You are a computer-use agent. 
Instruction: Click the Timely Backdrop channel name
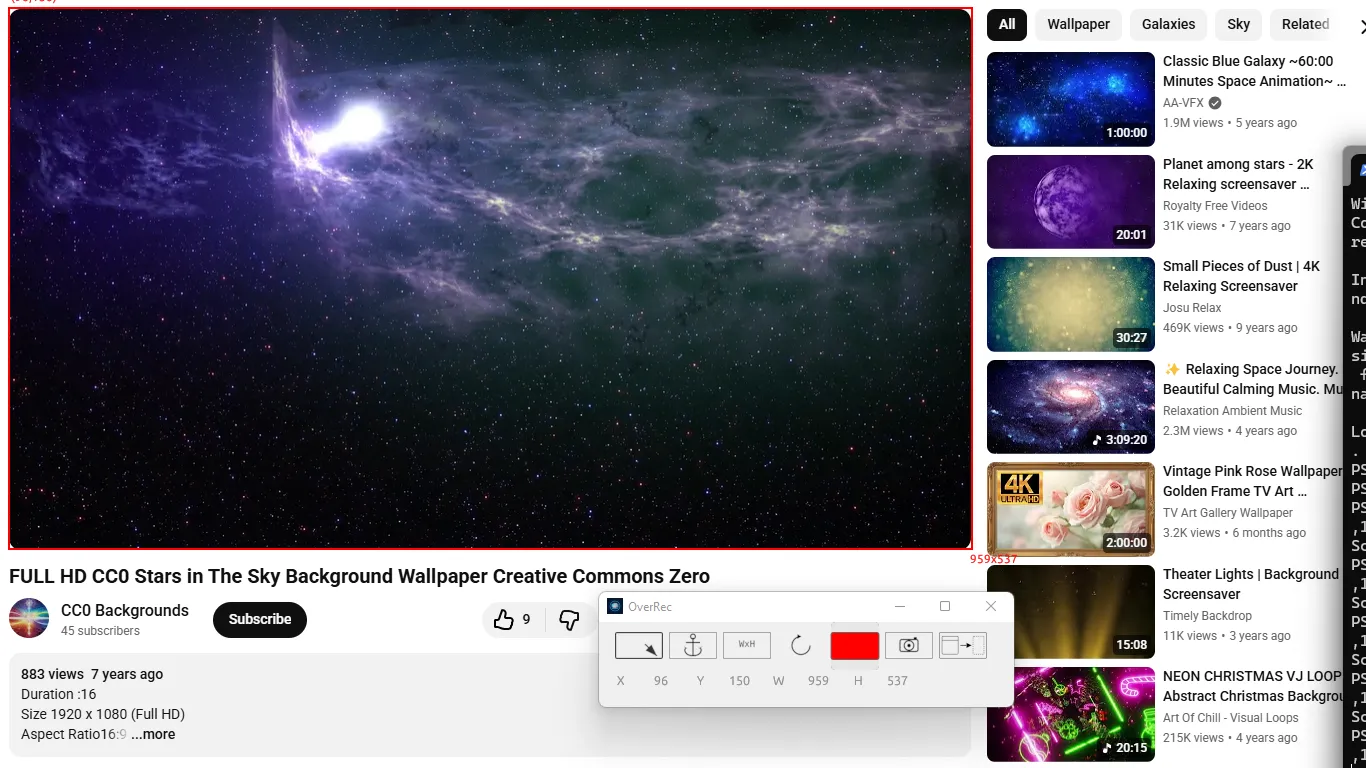[x=1207, y=615]
